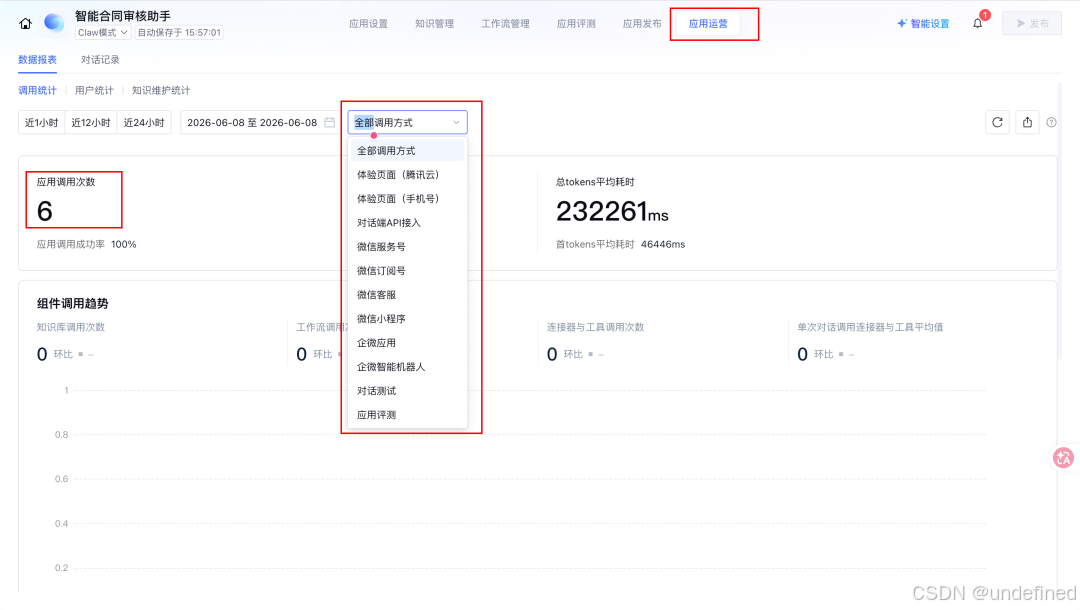Click the refresh icon button
The height and width of the screenshot is (610, 1080).
[x=997, y=123]
